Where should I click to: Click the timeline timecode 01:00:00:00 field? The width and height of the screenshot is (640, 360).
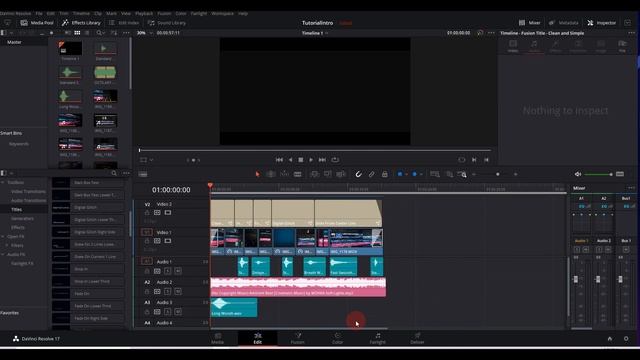click(171, 190)
